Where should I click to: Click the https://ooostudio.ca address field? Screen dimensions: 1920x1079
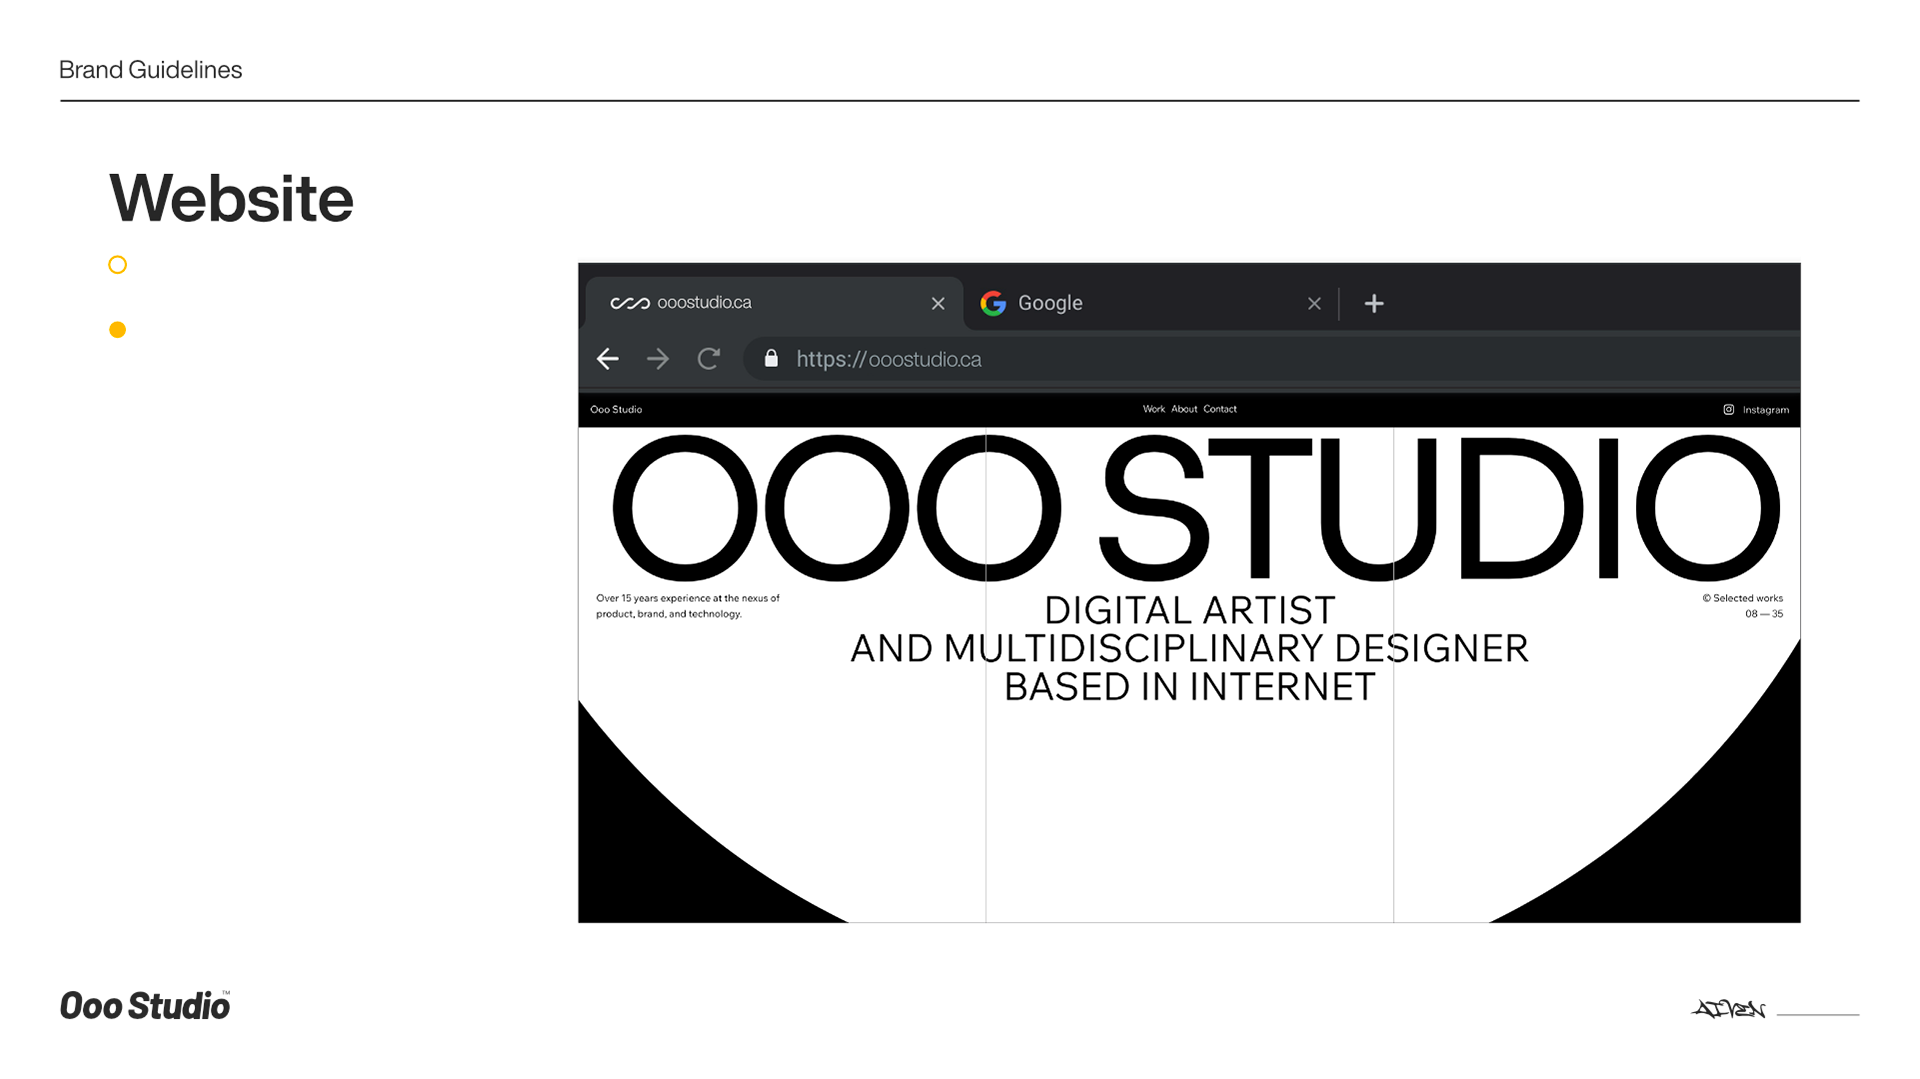point(1270,359)
